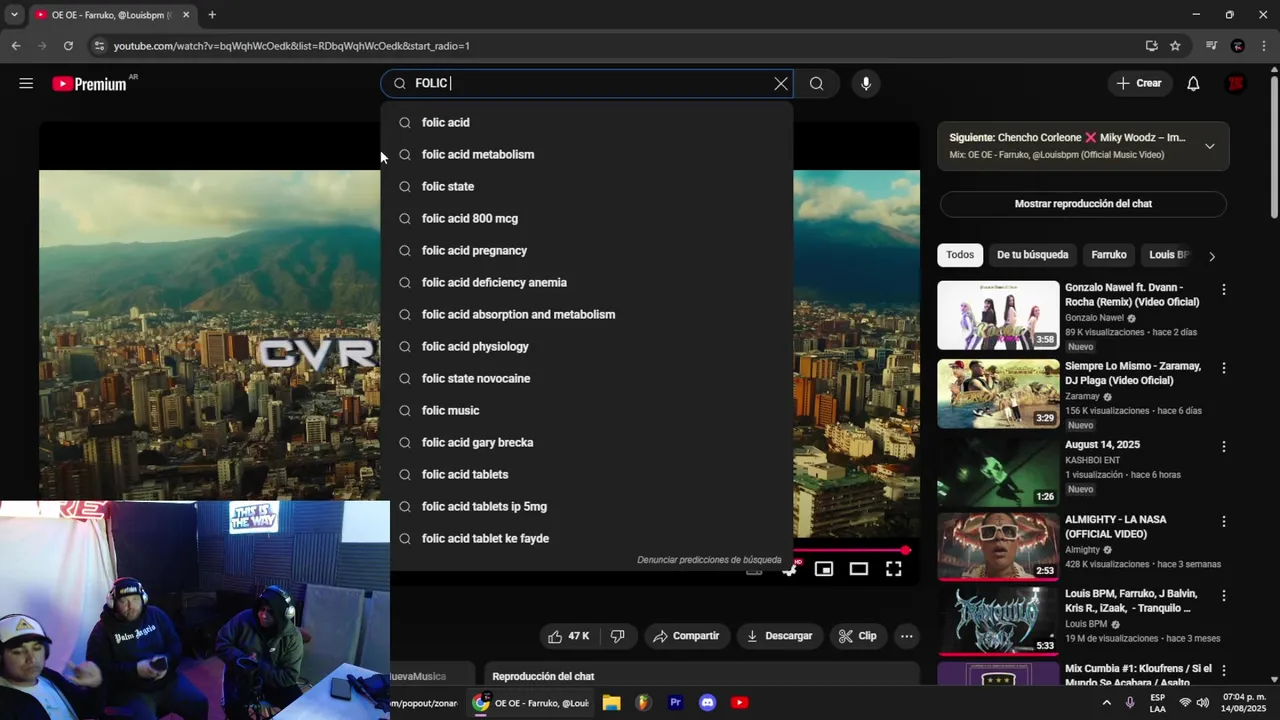This screenshot has width=1280, height=720.
Task: Open options for ALMIGHTY LA NASA video
Action: pyautogui.click(x=1223, y=522)
